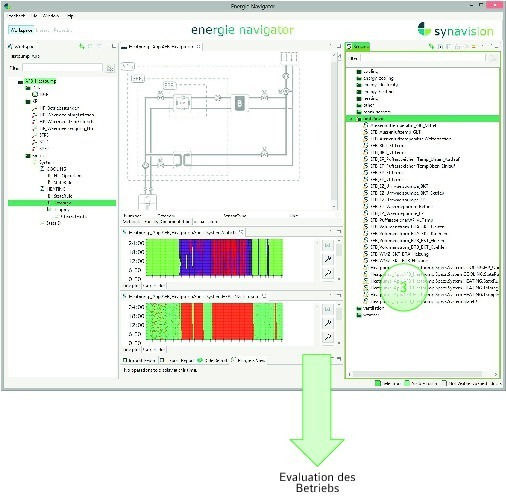
Task: Click the right arrow of the Sensors horizontal scrollbar
Action: [x=496, y=374]
